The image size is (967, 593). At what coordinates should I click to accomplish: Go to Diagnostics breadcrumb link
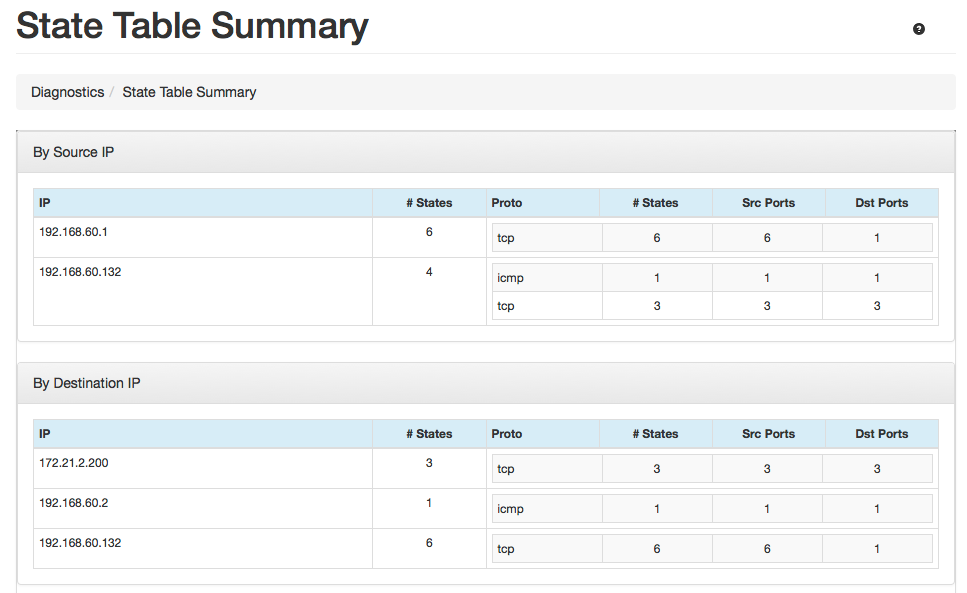[x=67, y=92]
